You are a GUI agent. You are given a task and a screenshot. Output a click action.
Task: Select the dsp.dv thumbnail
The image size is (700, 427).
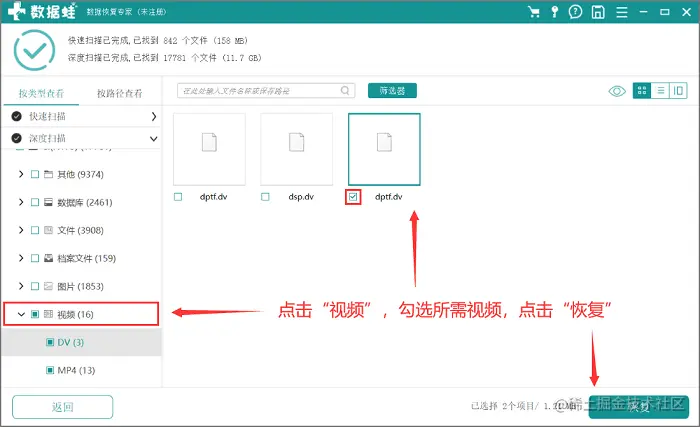(x=296, y=149)
